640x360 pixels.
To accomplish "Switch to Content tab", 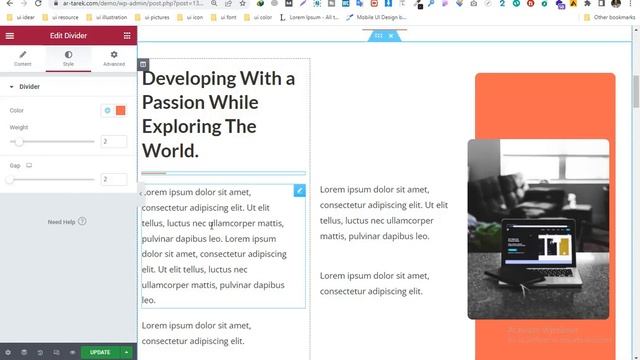I will pyautogui.click(x=23, y=58).
